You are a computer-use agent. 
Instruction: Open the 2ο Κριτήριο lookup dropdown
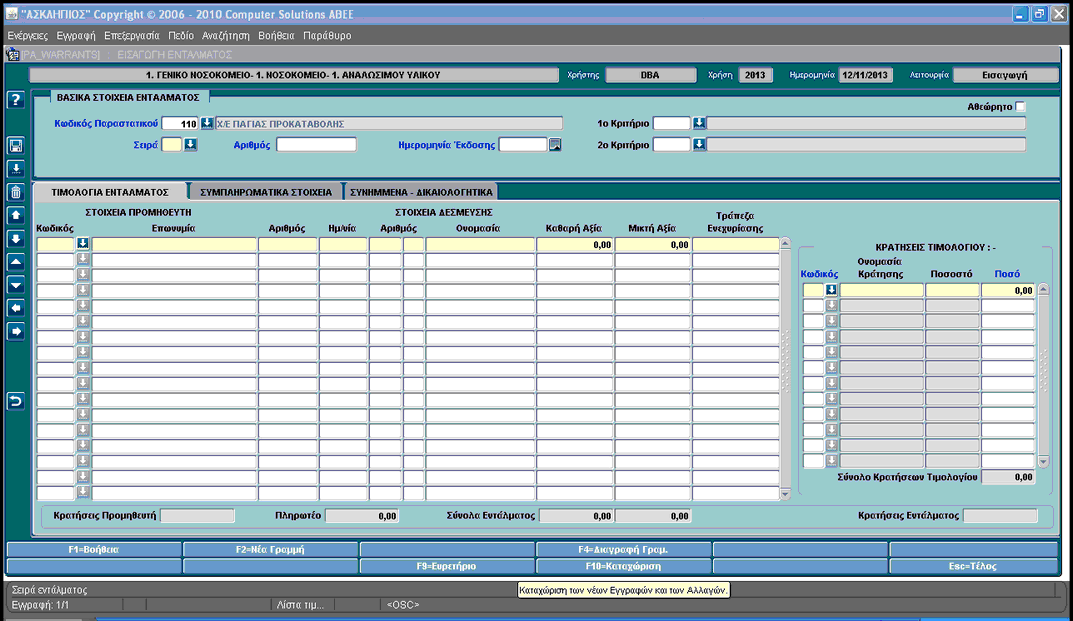(x=699, y=144)
